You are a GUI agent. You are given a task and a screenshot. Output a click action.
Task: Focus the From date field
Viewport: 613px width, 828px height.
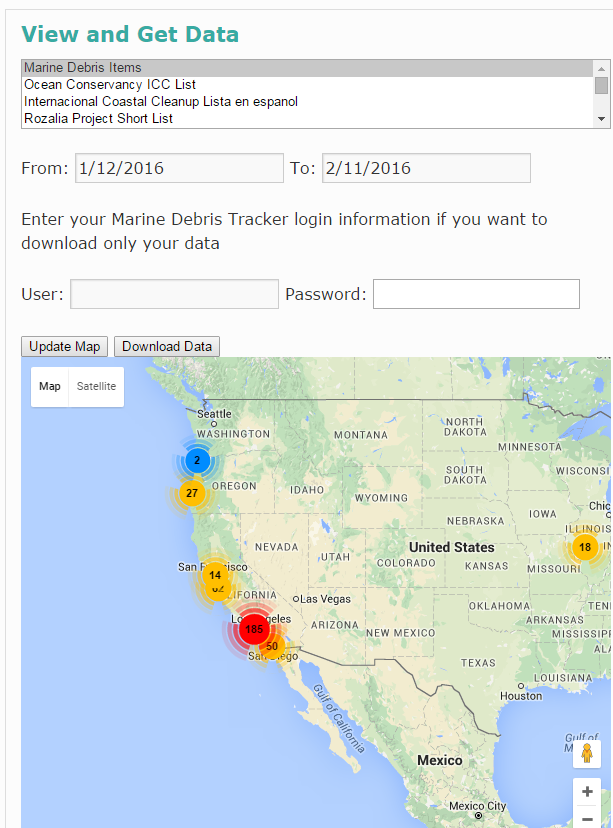[x=180, y=168]
